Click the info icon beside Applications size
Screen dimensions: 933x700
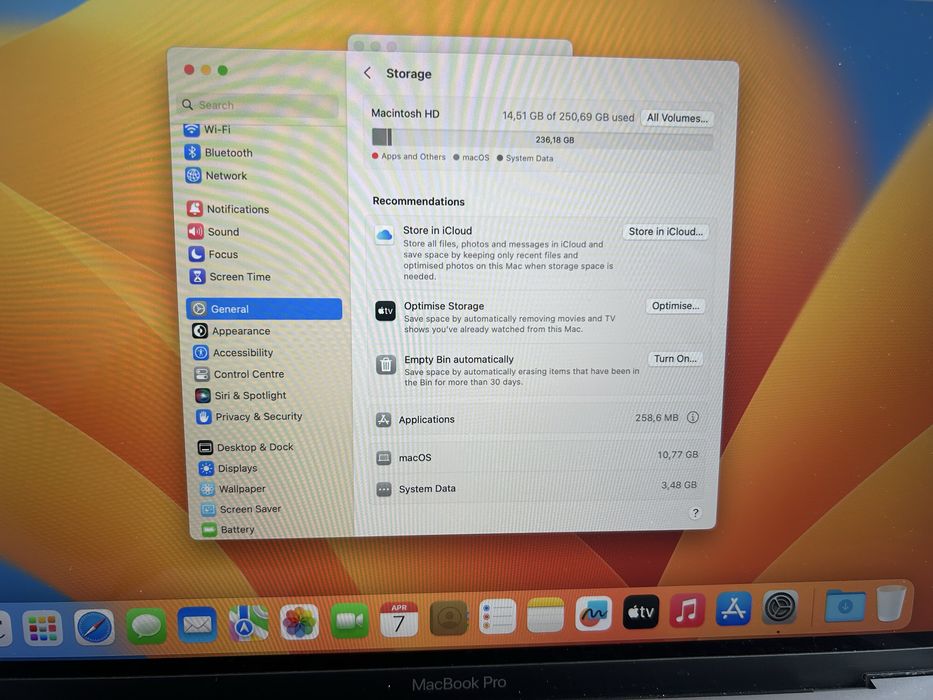coord(693,417)
